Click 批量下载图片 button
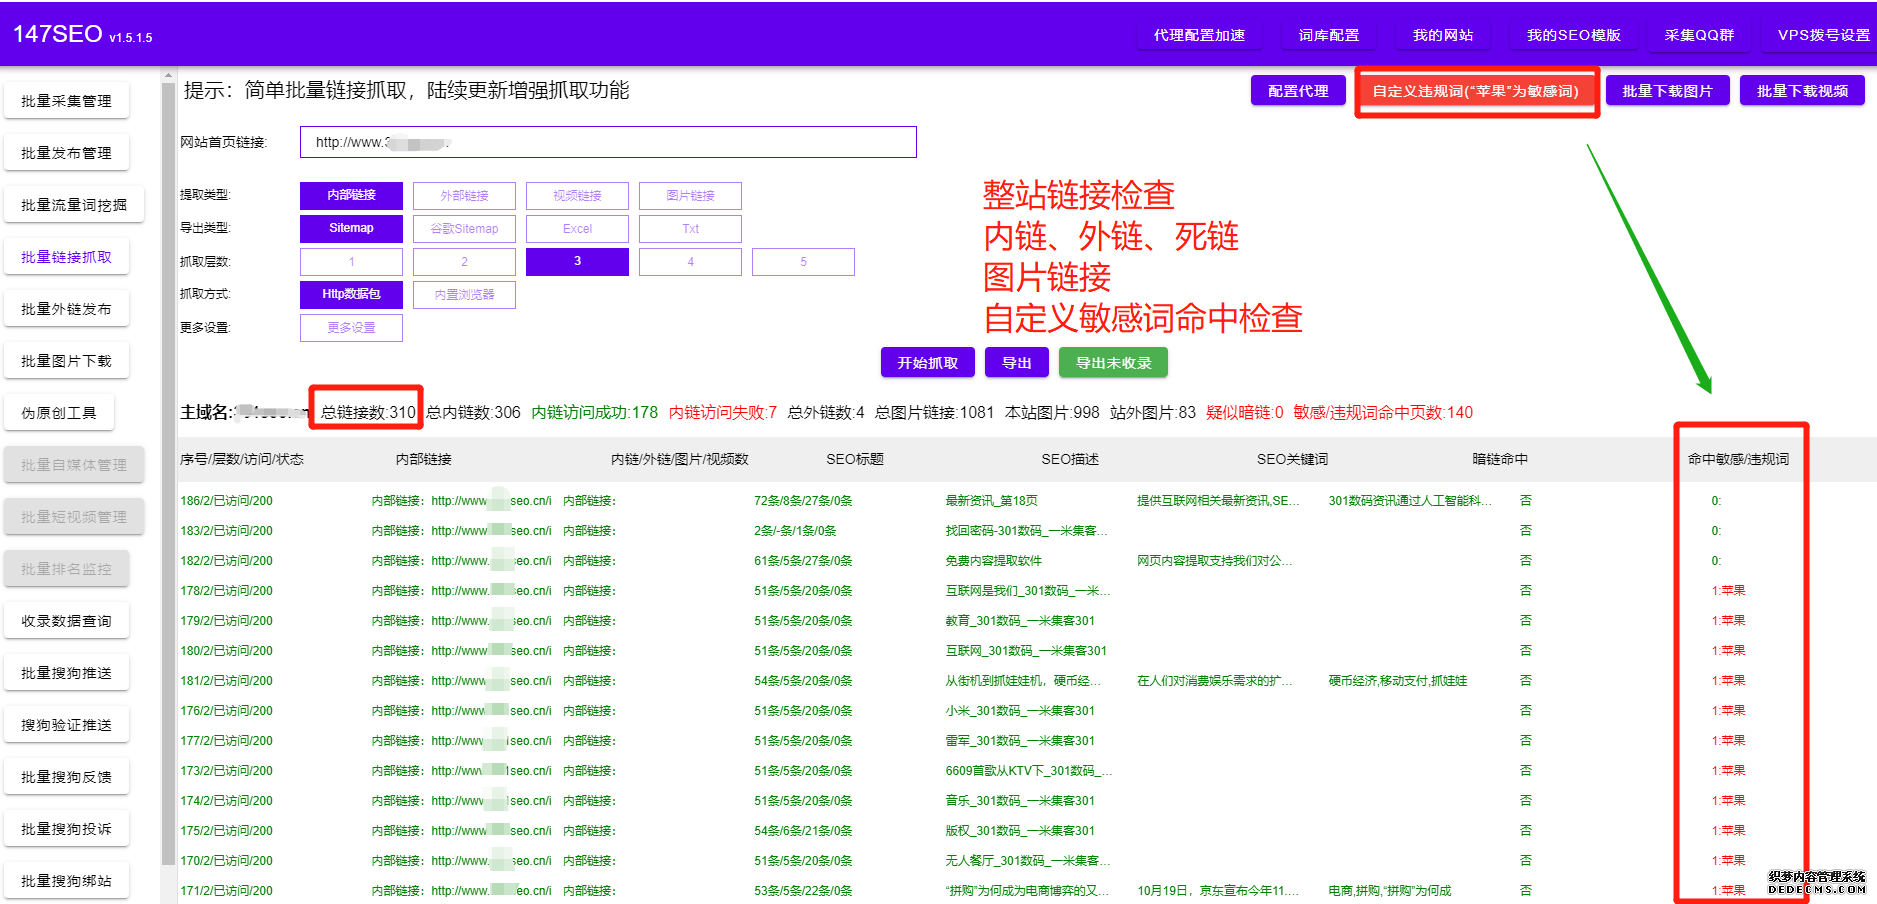Viewport: 1877px width, 904px height. click(x=1668, y=91)
